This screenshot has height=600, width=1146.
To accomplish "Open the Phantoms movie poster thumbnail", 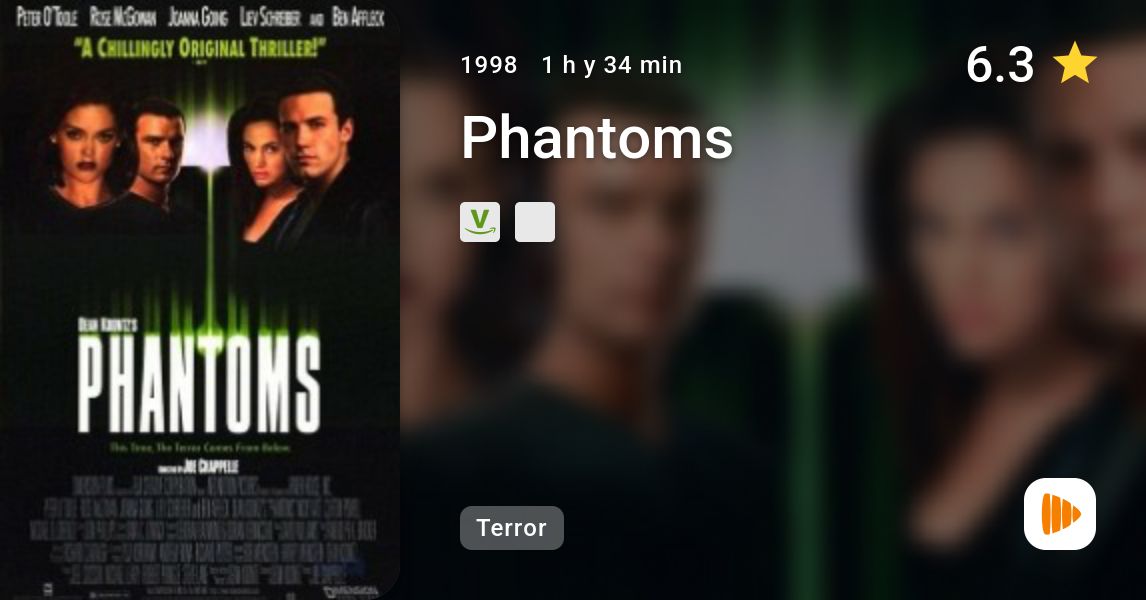I will pos(200,300).
